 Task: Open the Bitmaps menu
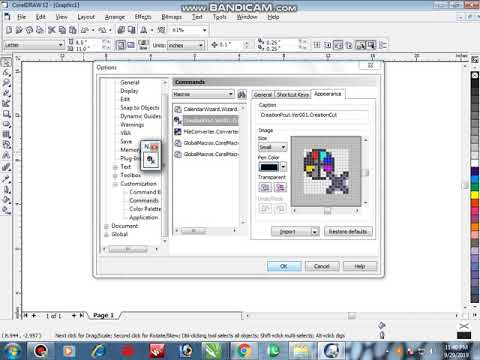[171, 17]
